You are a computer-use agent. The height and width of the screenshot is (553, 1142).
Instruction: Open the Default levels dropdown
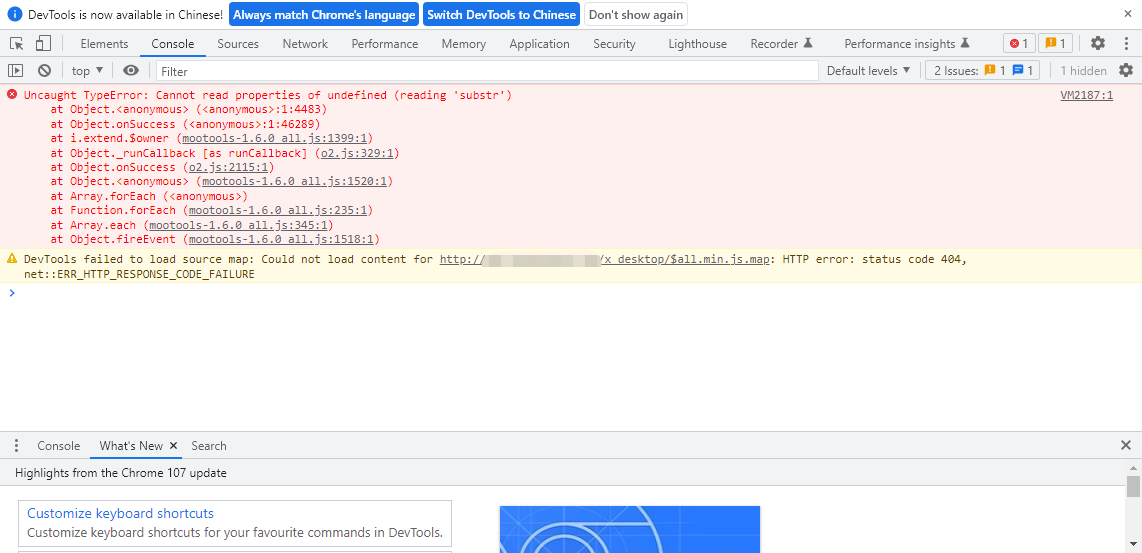click(869, 71)
